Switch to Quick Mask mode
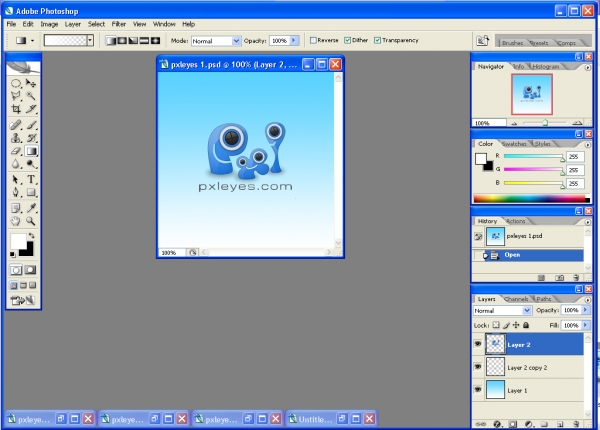 point(31,270)
